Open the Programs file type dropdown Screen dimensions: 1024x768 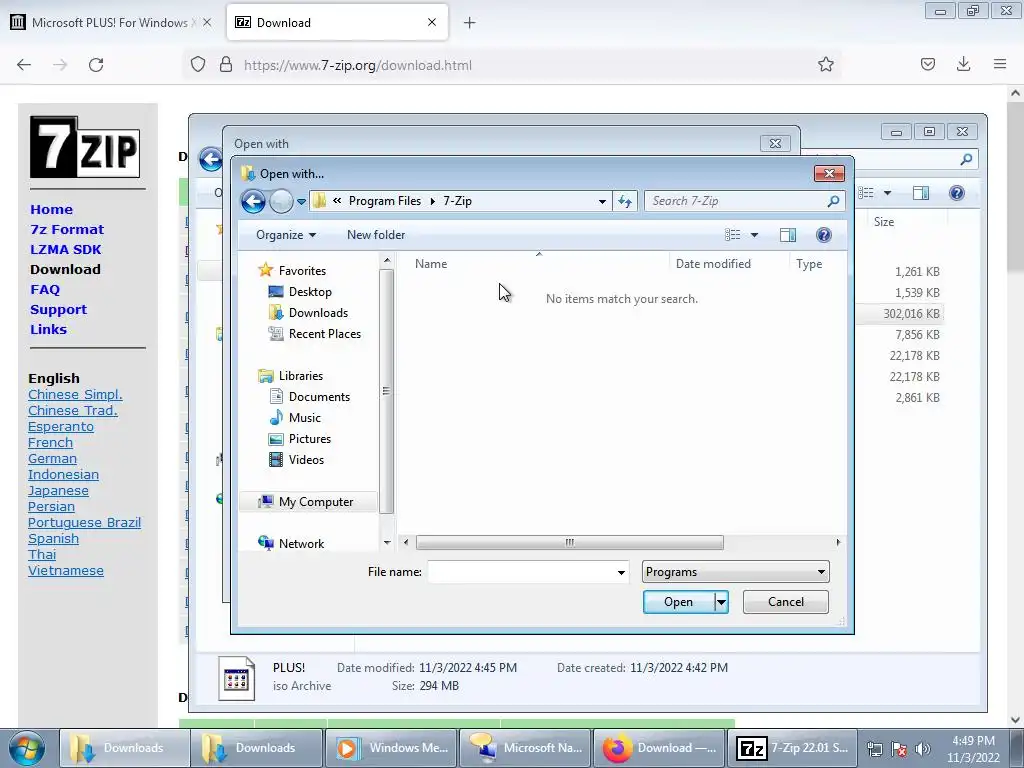pos(735,572)
